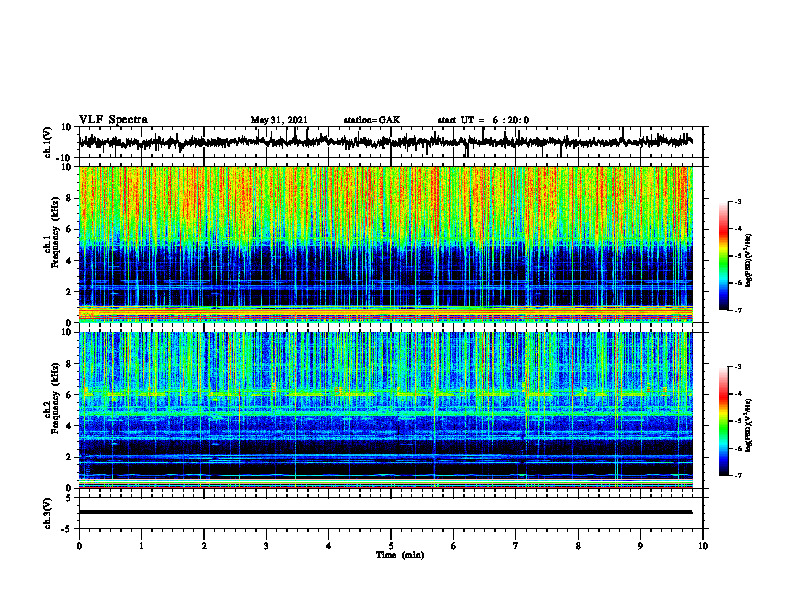This screenshot has height=612, width=792.
Task: Click the "6" kHz tick on the ch.2 frequency axis
Action: point(70,395)
